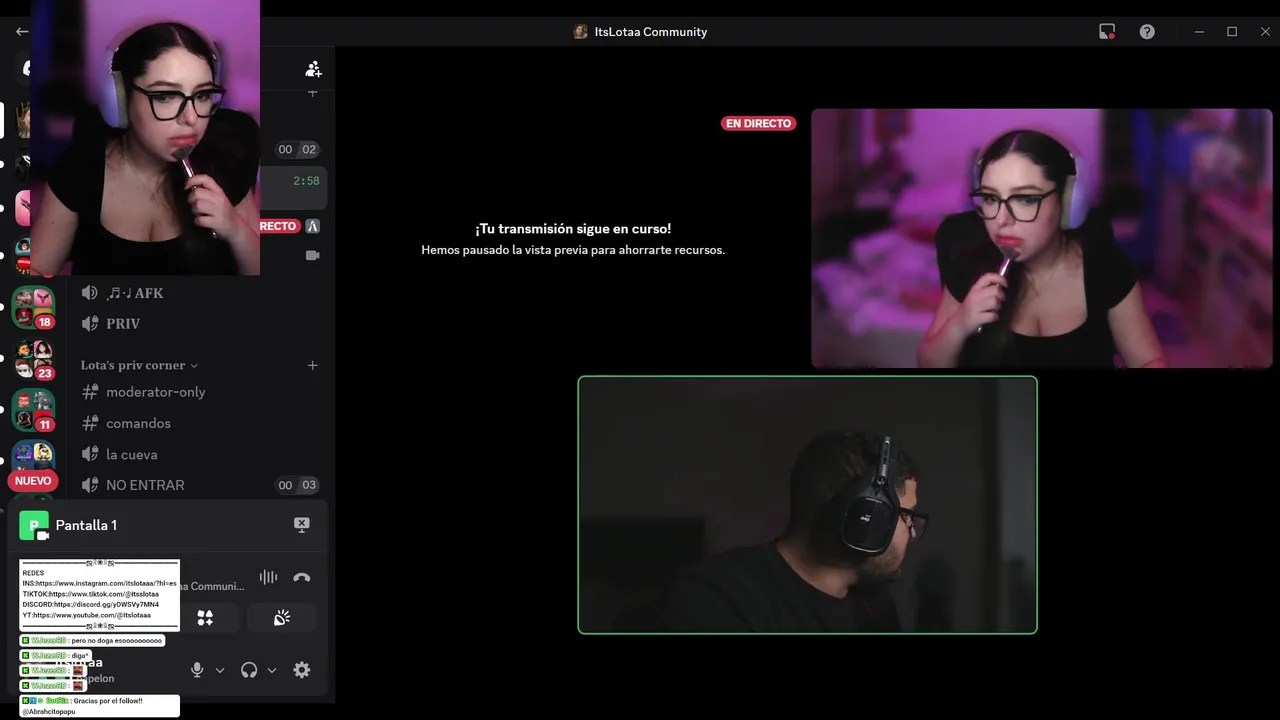This screenshot has height=720, width=1280.
Task: Stop sharing the Pantalla 1 stream
Action: point(301,525)
